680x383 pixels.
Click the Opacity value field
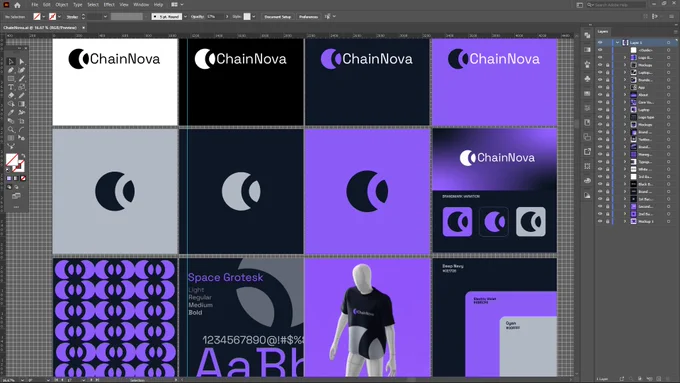click(215, 16)
